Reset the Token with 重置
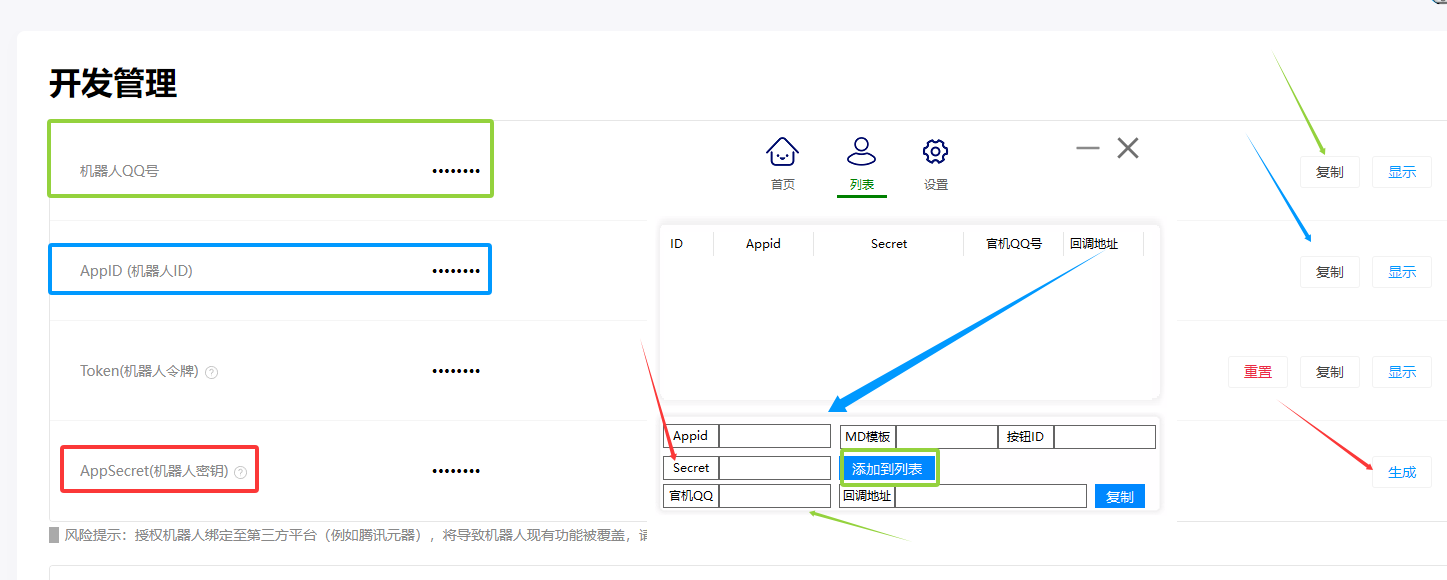This screenshot has height=580, width=1447. click(x=1257, y=372)
